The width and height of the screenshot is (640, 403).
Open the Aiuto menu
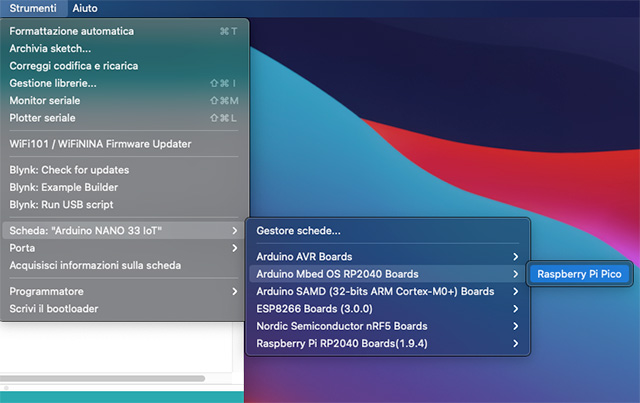[86, 8]
